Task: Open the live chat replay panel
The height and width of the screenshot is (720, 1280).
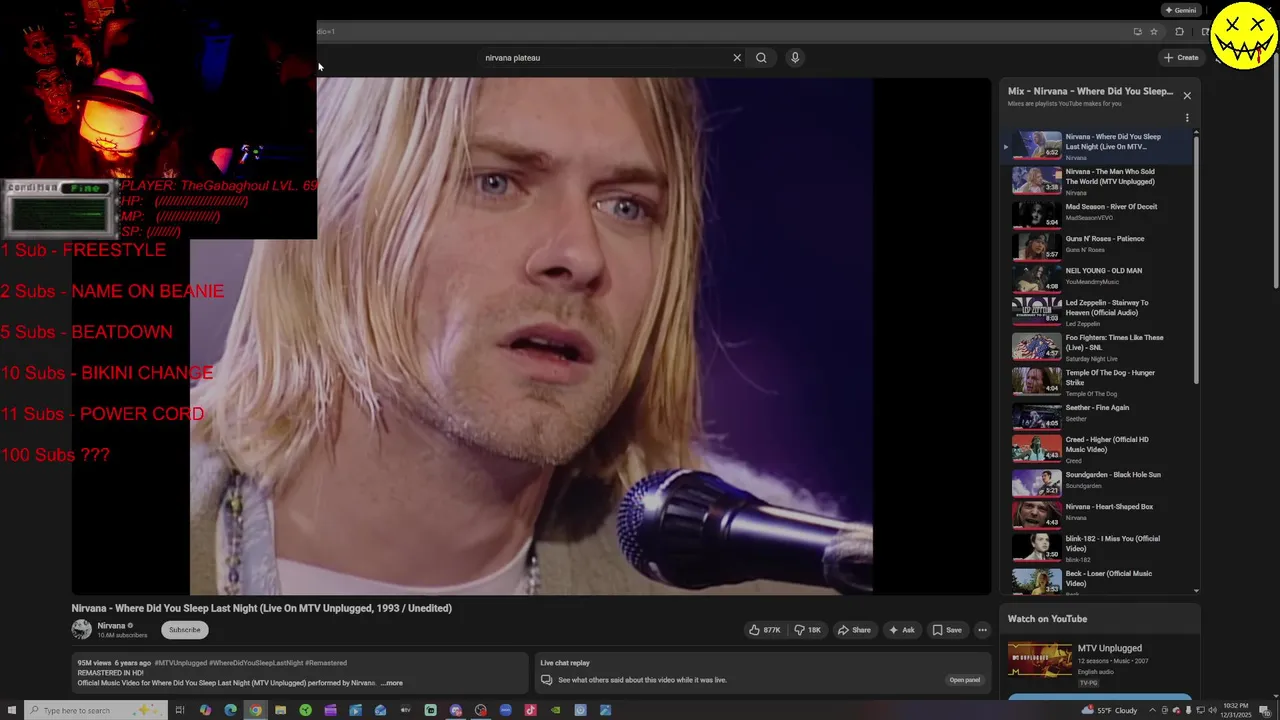Action: coord(964,680)
